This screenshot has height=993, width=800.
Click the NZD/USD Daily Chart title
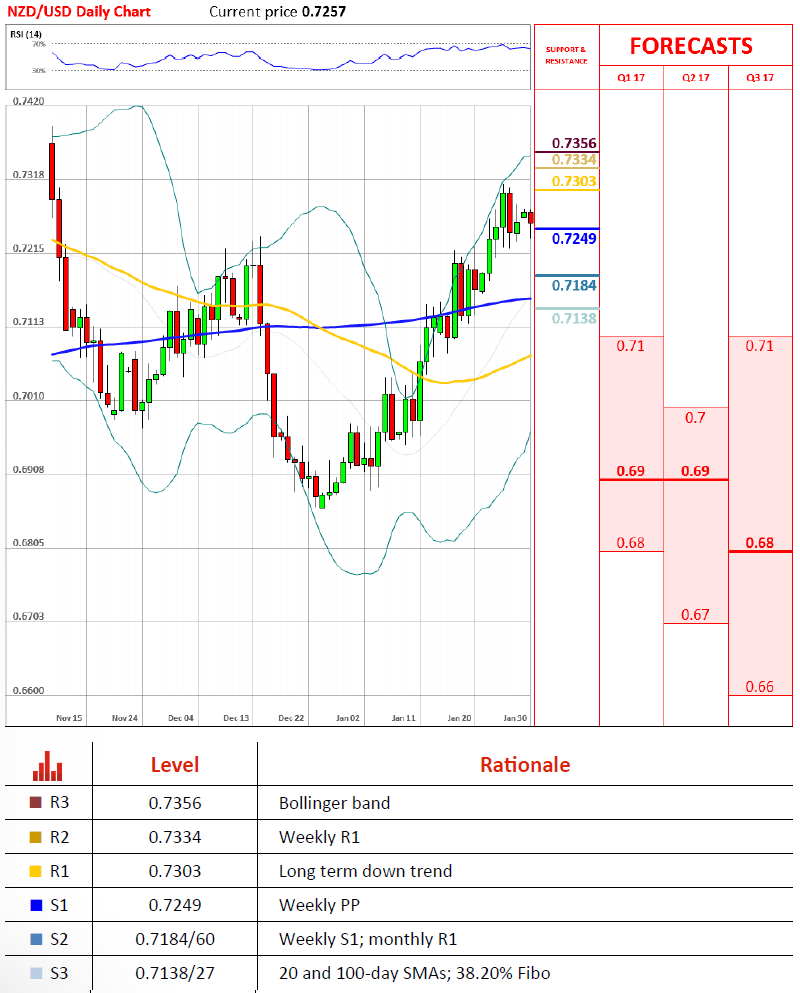81,12
